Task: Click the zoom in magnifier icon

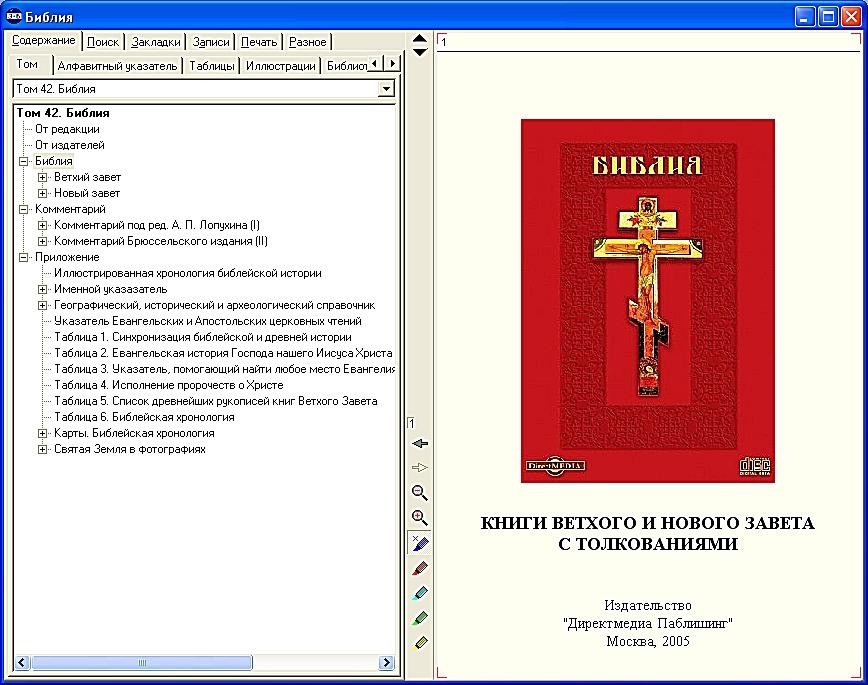Action: [420, 518]
